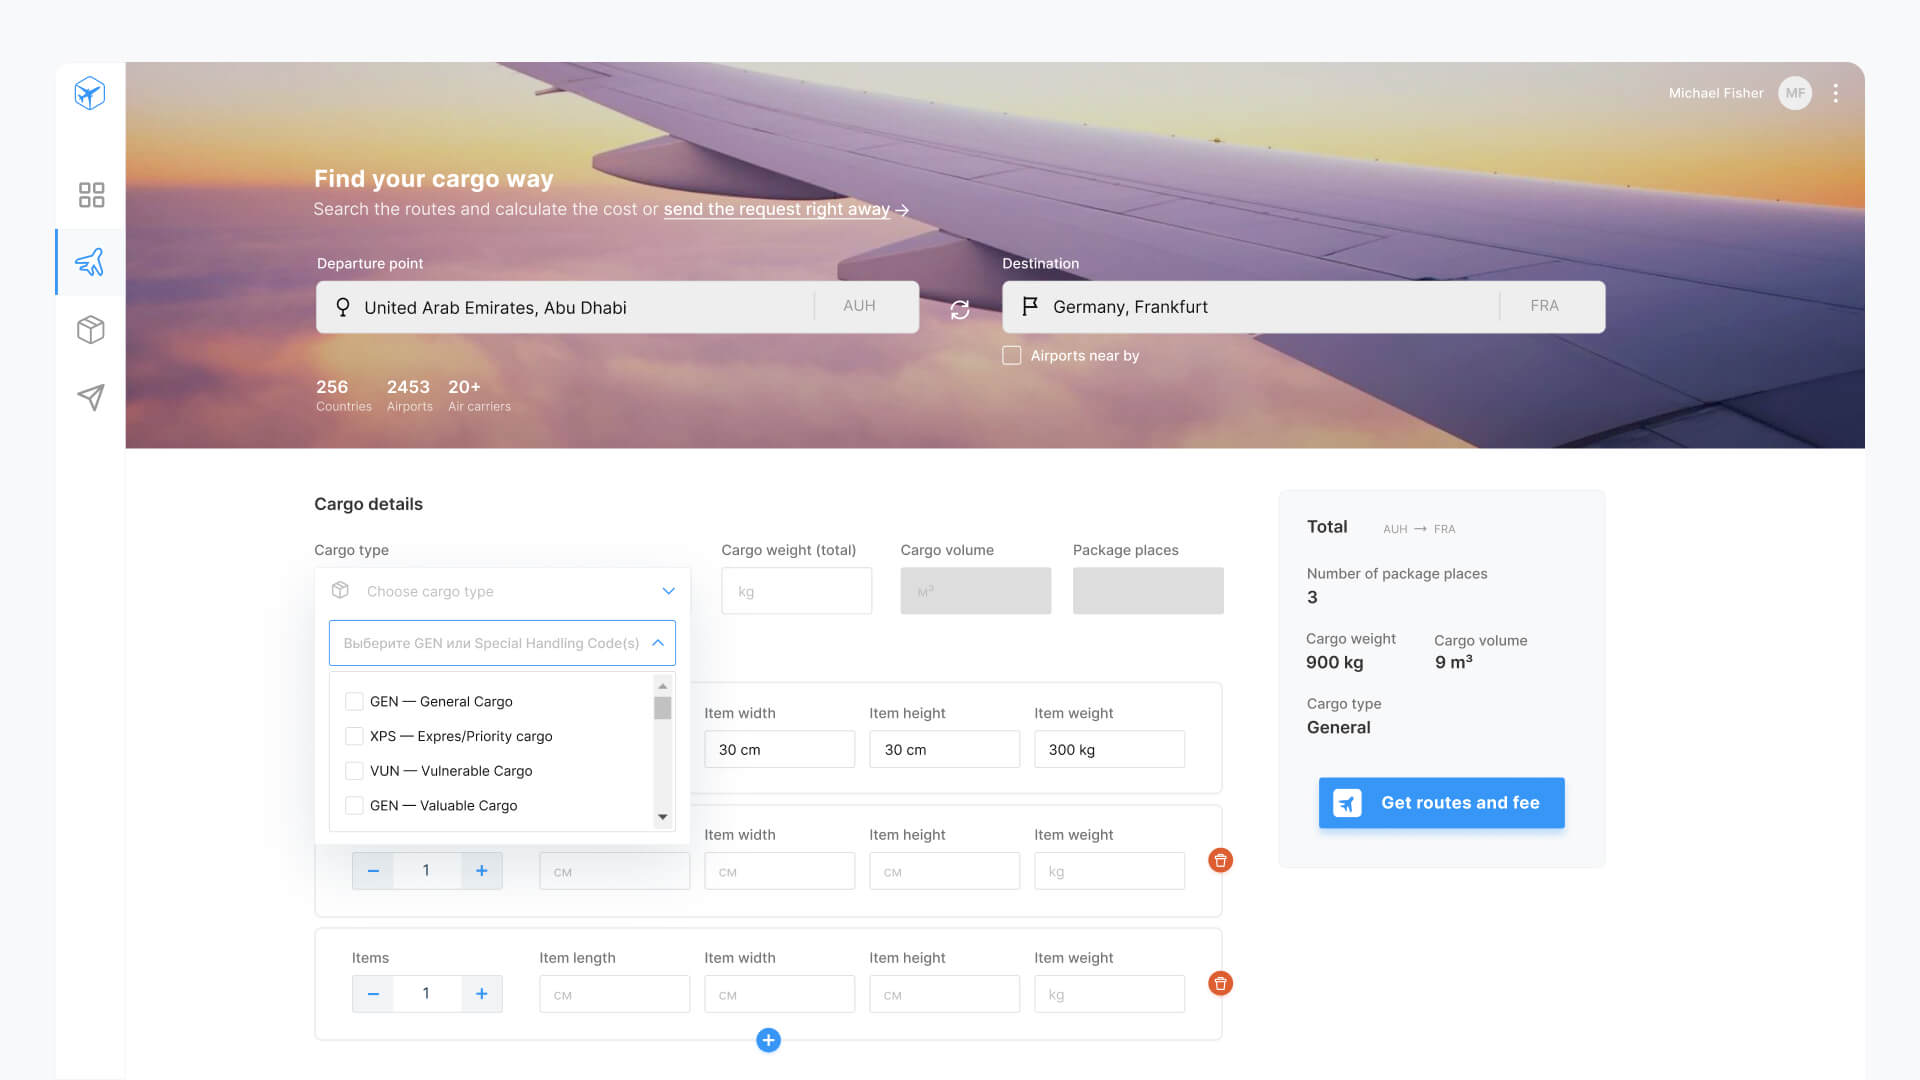Click the app logo in sidebar
The image size is (1920, 1080).
90,93
